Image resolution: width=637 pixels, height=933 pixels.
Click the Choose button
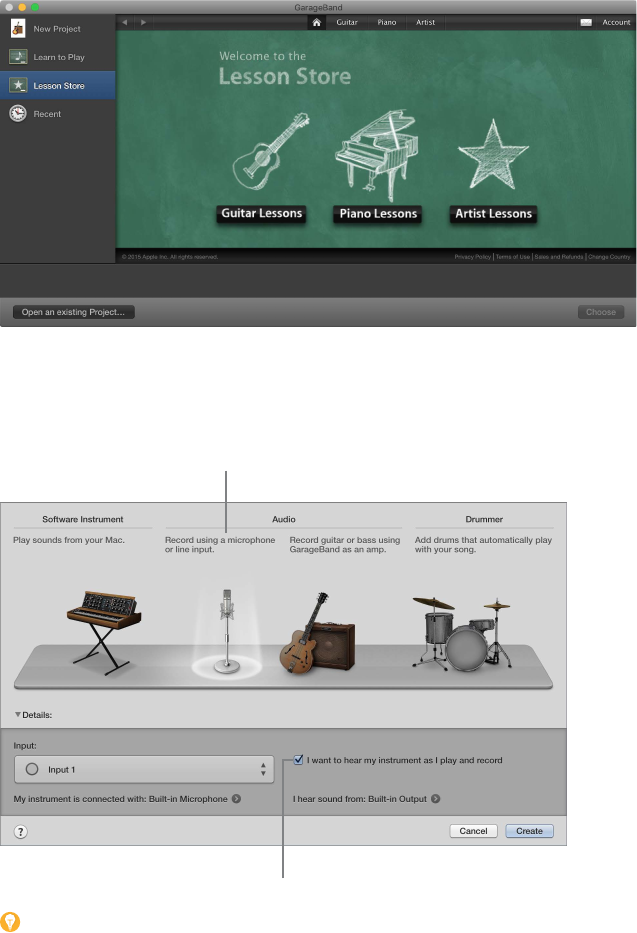(601, 312)
